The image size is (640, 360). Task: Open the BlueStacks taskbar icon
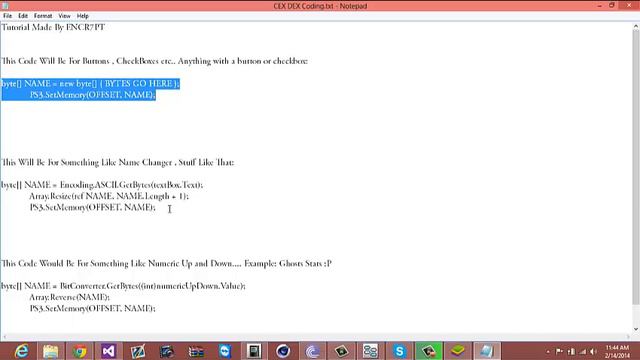[458, 351]
